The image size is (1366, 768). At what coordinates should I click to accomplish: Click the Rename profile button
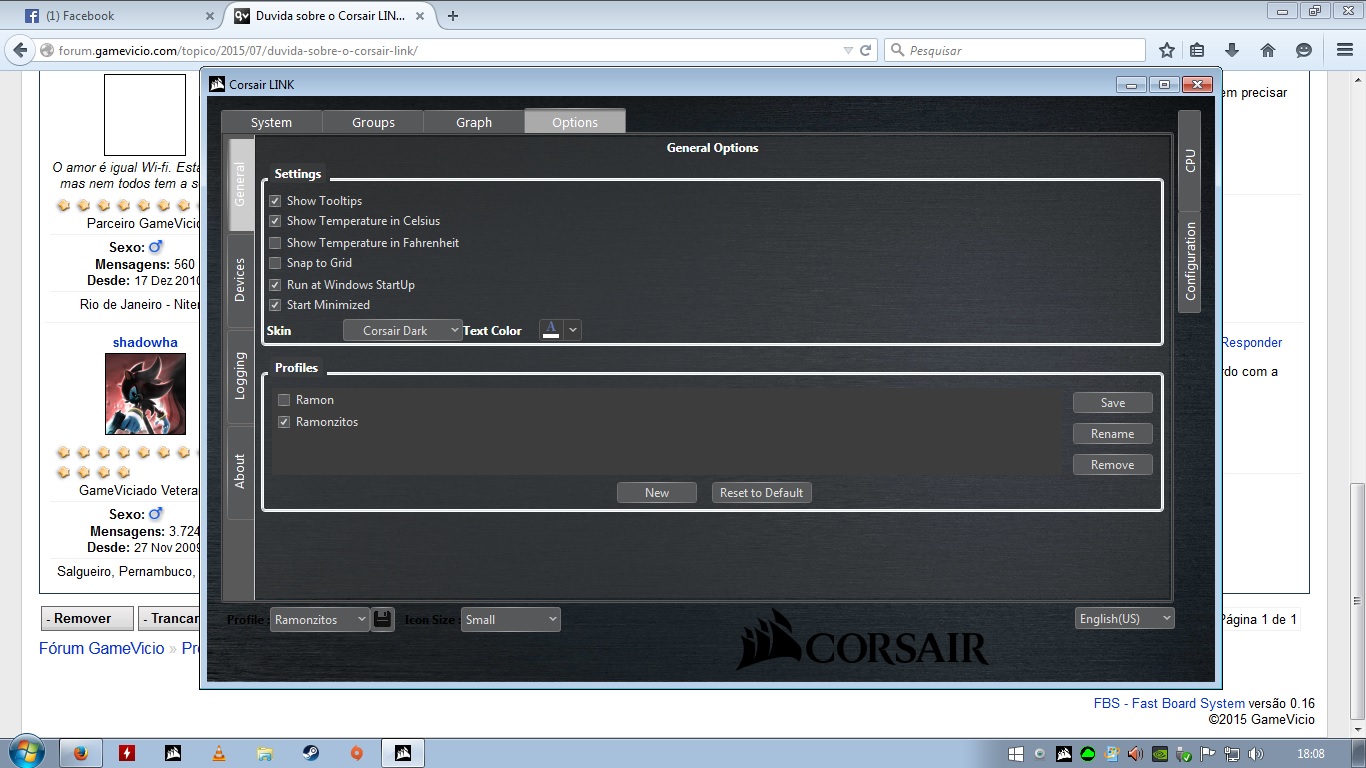[x=1113, y=434]
